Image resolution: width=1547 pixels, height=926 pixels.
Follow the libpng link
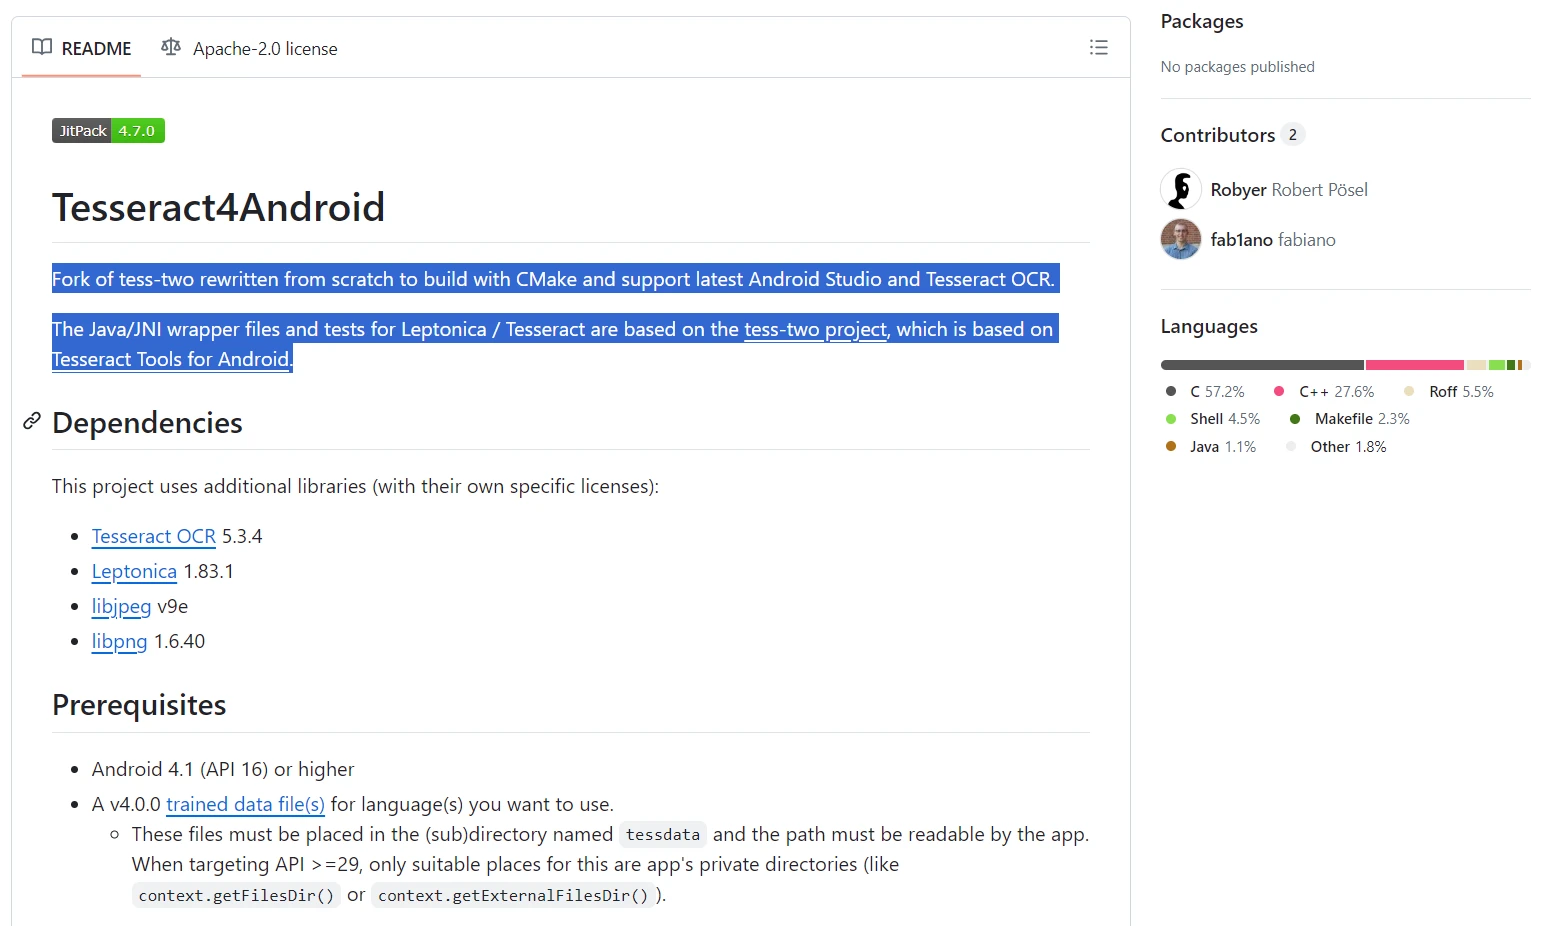pos(119,641)
